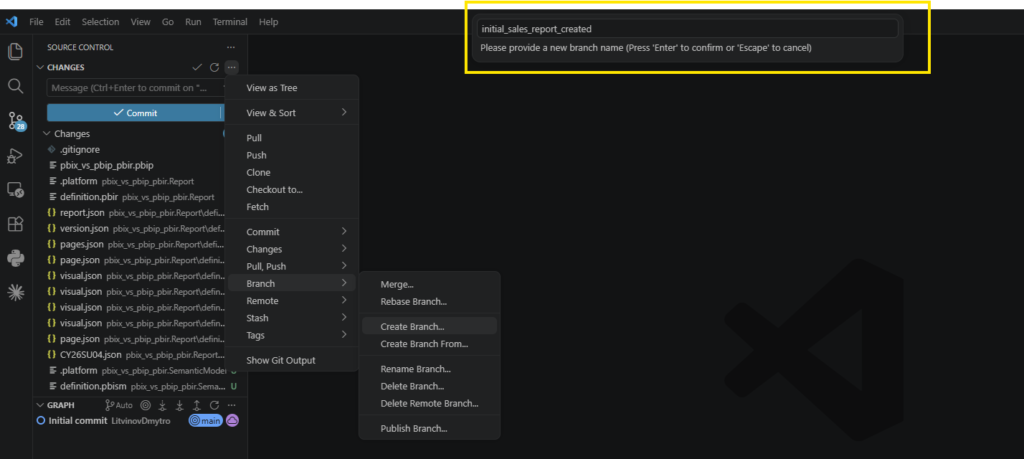Choose Merge... from Branch submenu
The height and width of the screenshot is (459, 1024).
point(430,285)
